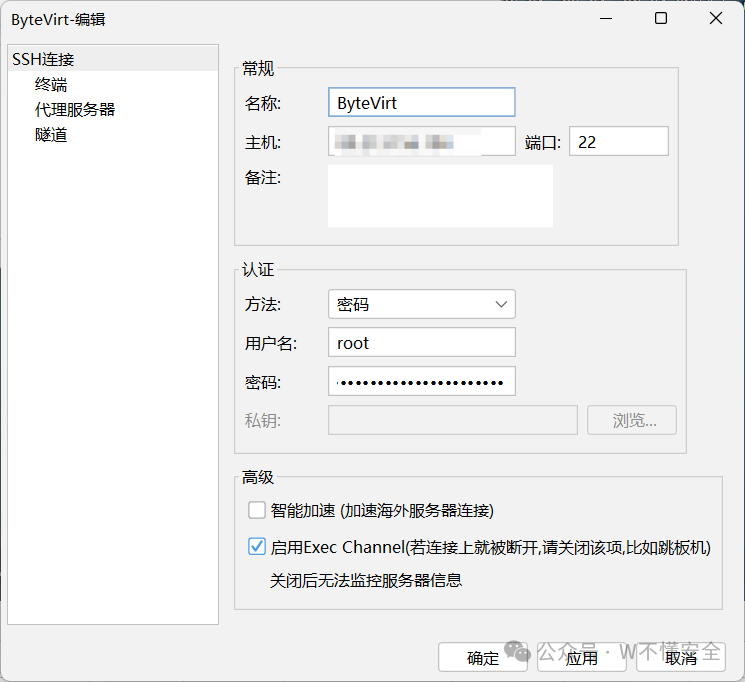Minimize the ByteVirt-编辑 window
The image size is (745, 682).
coord(606,19)
